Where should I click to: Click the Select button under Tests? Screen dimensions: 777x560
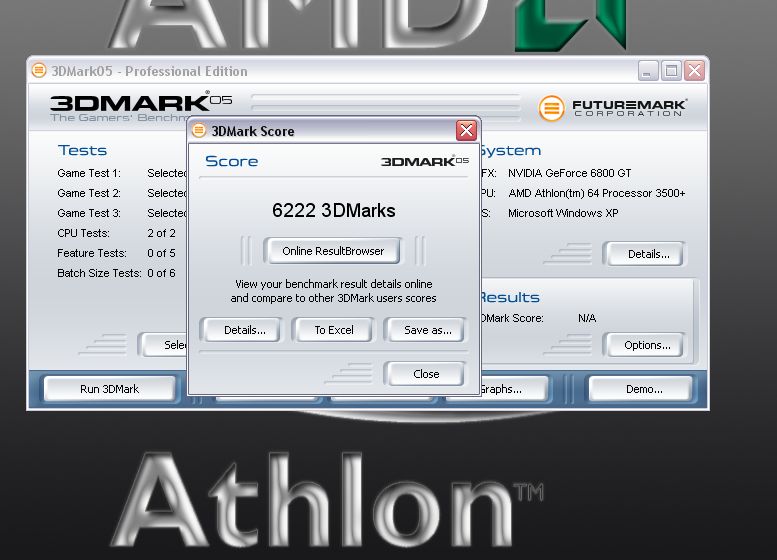click(x=164, y=345)
